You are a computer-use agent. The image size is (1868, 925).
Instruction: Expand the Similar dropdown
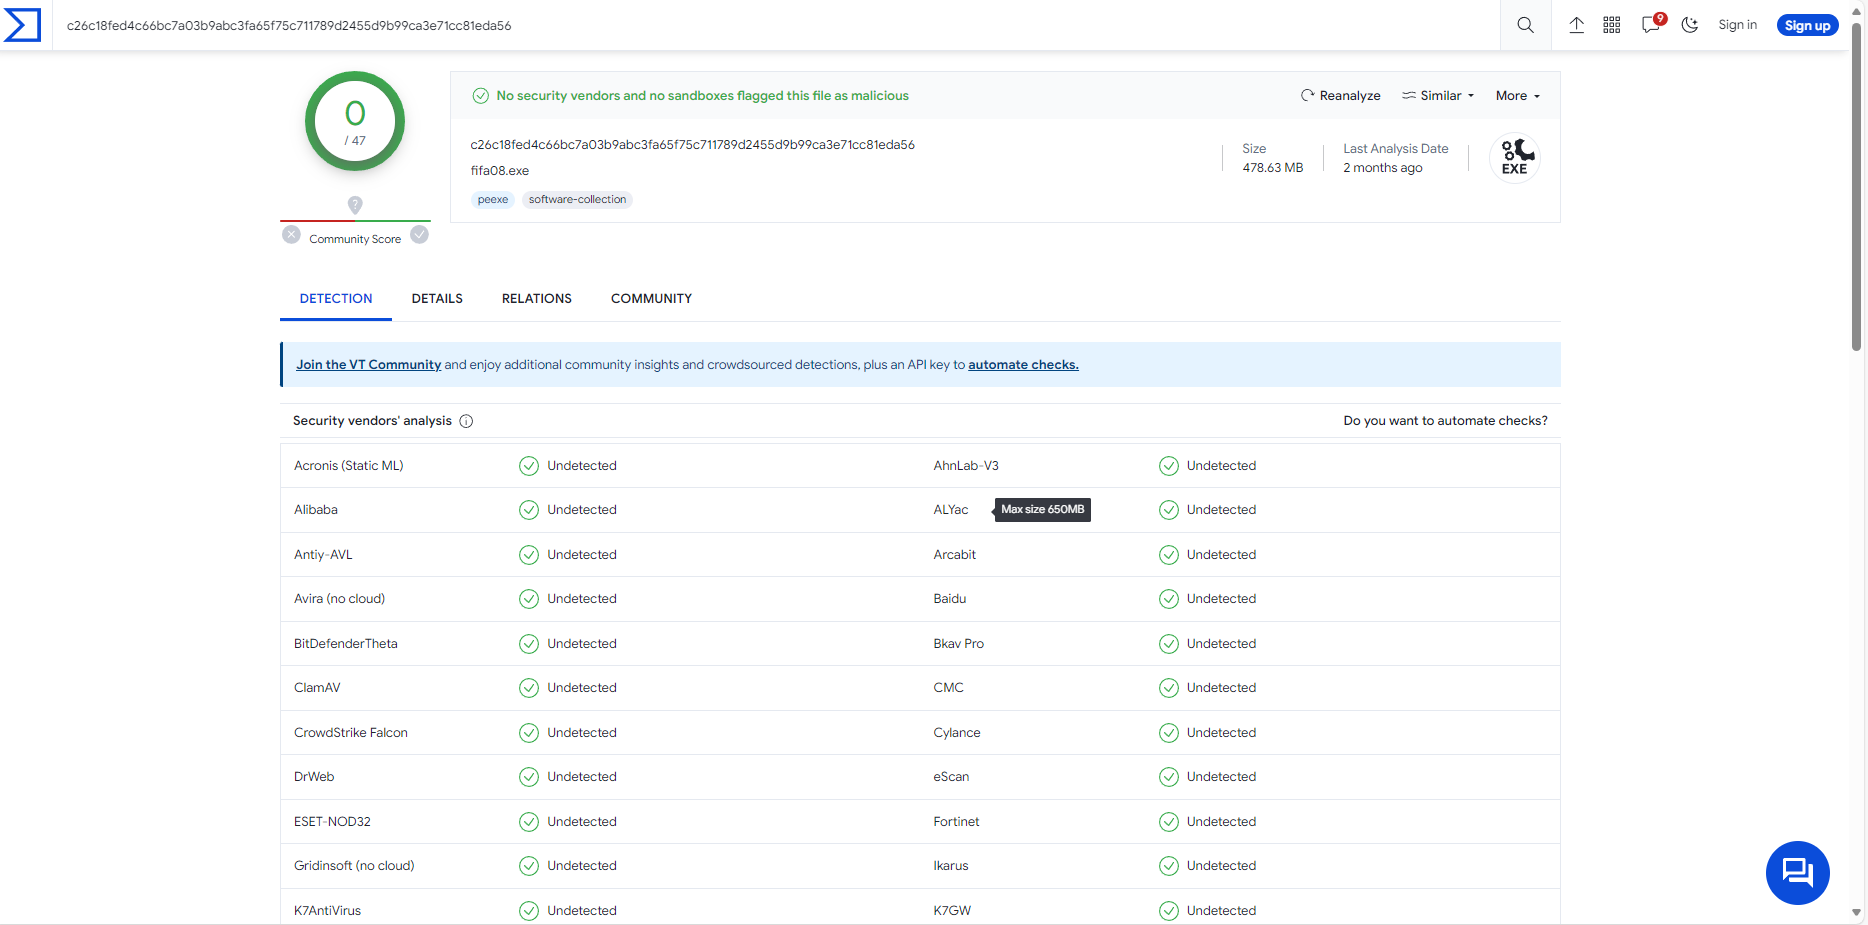[1439, 96]
